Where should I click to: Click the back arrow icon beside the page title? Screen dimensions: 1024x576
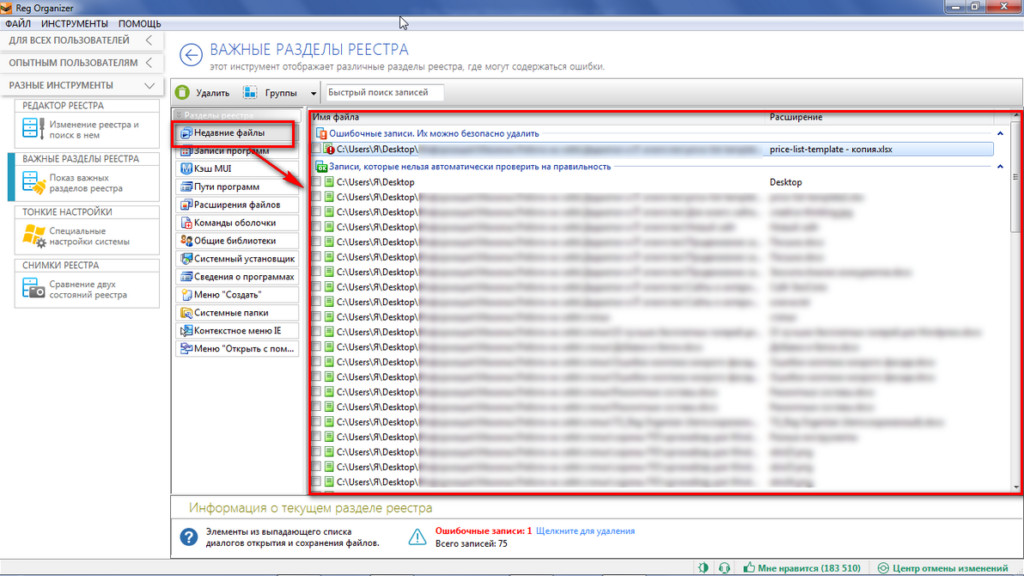coord(191,54)
